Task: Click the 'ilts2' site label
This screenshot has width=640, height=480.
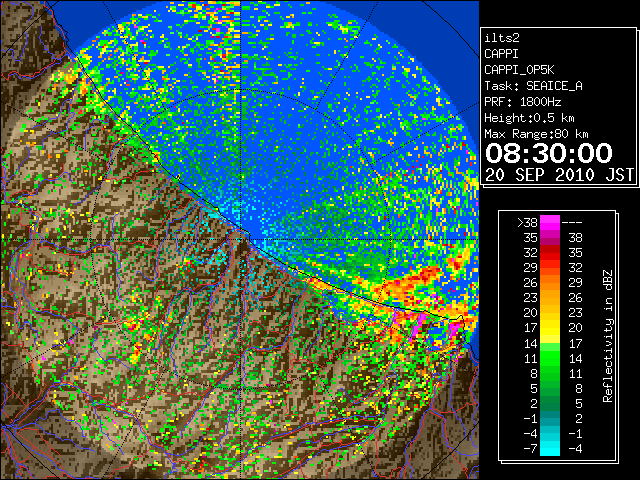Action: [x=502, y=38]
